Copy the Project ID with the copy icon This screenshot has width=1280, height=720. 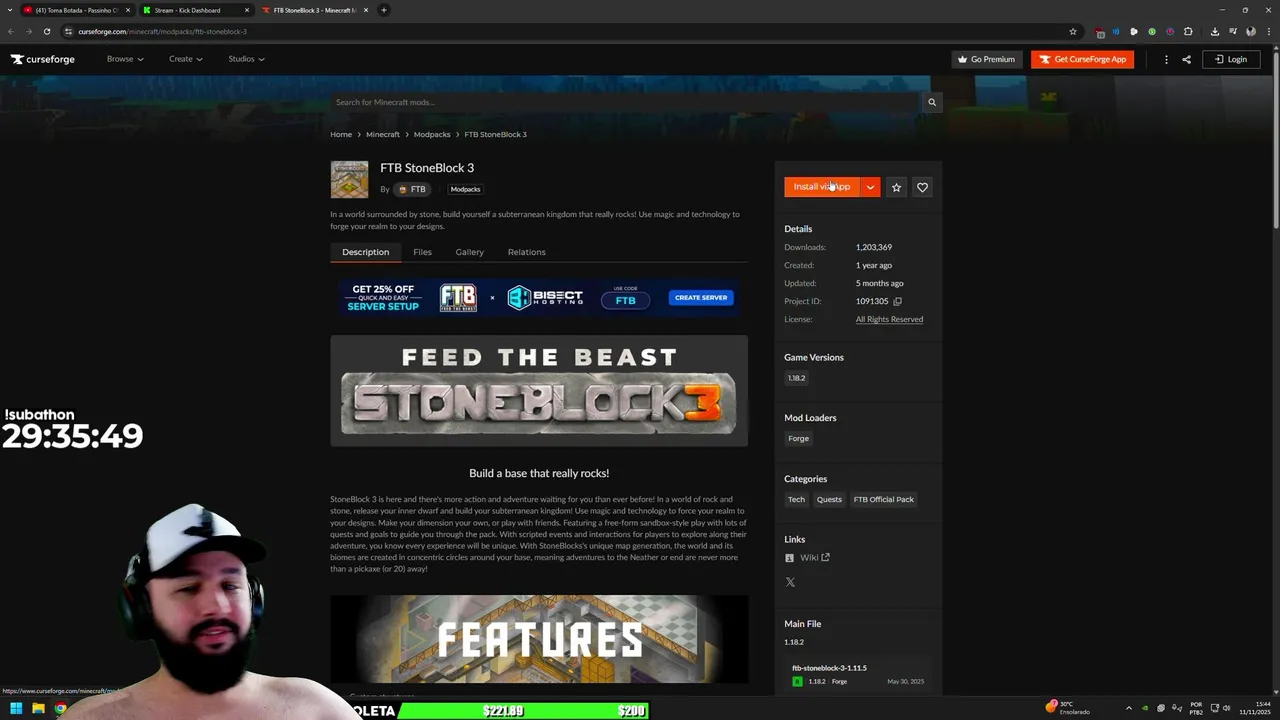point(897,301)
